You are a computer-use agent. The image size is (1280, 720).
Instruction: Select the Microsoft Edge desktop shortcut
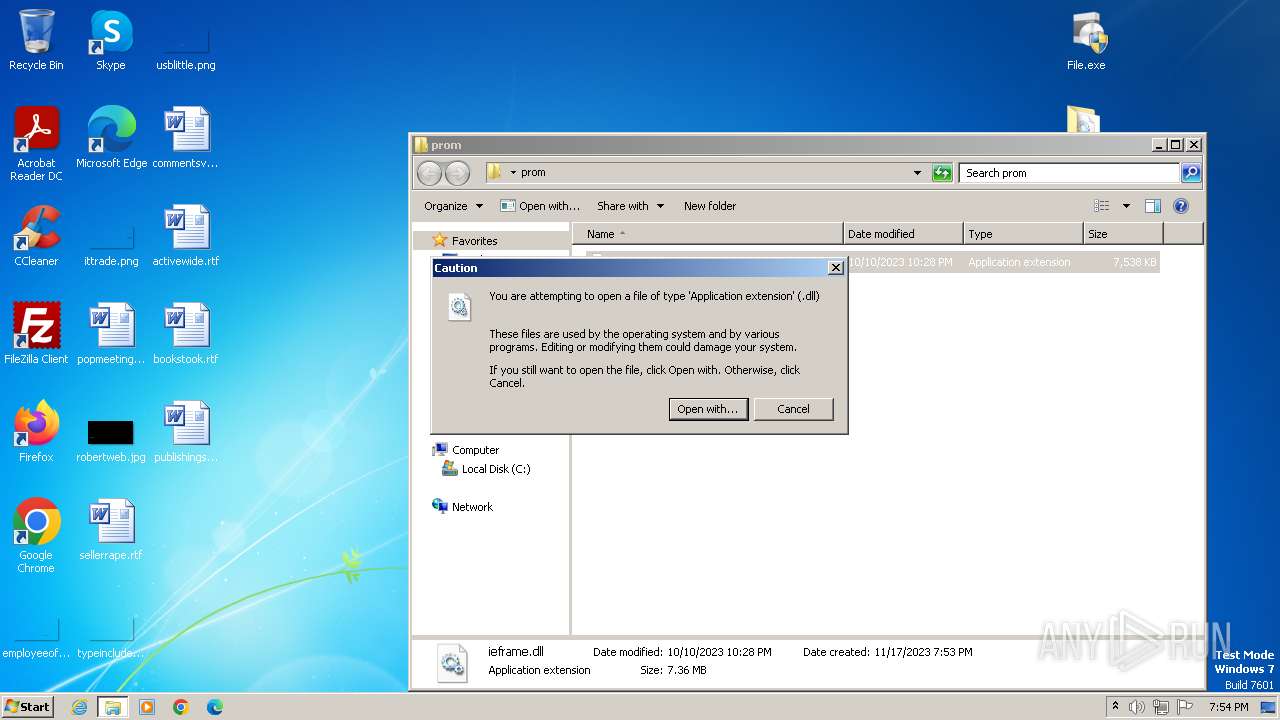coord(111,137)
